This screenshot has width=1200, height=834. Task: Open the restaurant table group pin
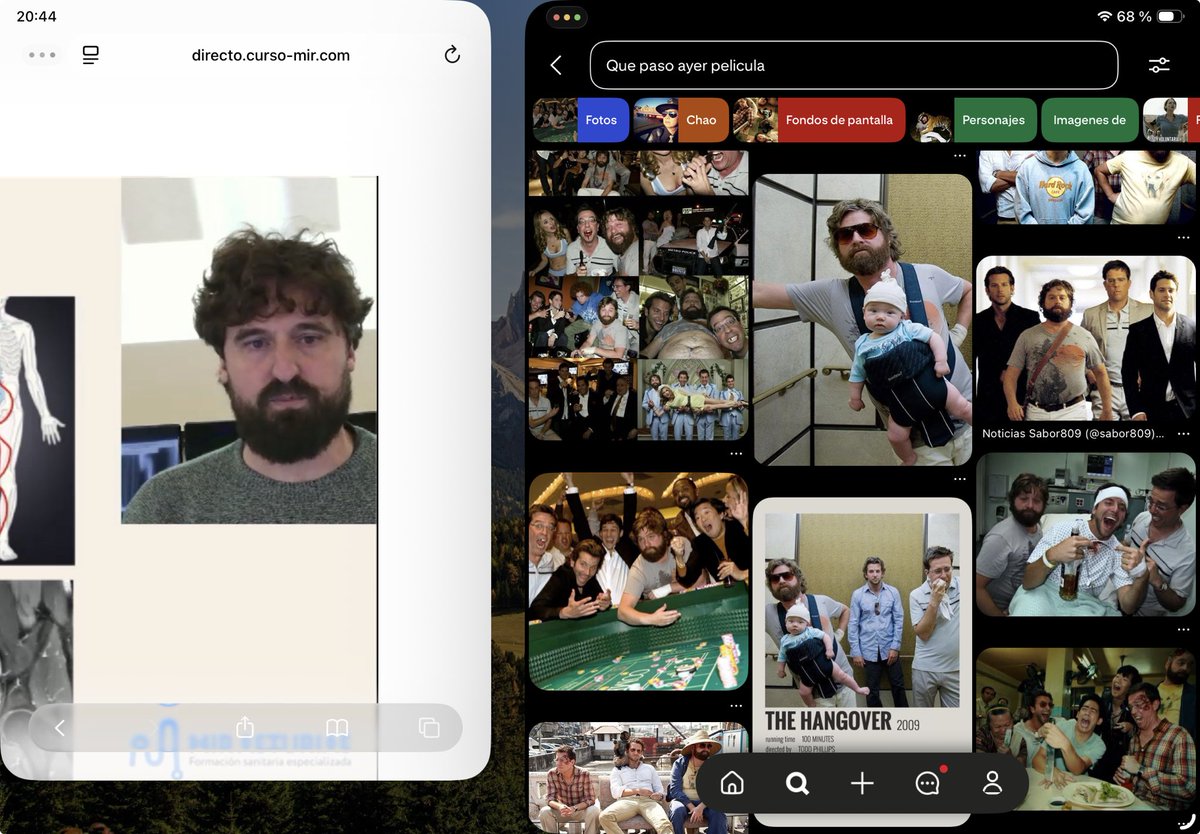[1086, 729]
